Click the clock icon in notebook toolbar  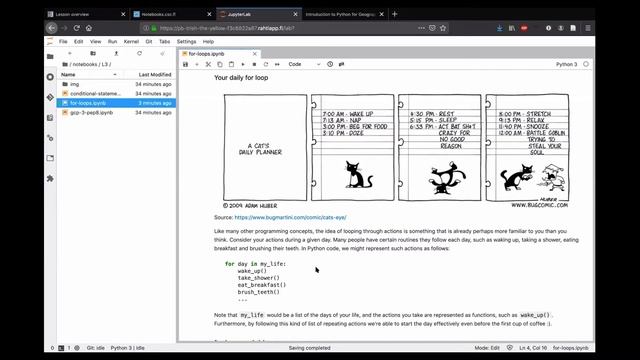[330, 64]
